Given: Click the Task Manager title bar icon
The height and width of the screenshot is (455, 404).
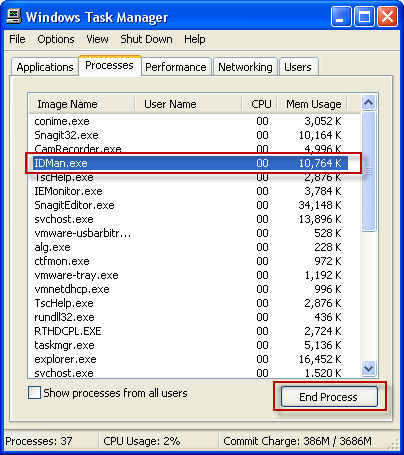Looking at the screenshot, I should pos(14,16).
